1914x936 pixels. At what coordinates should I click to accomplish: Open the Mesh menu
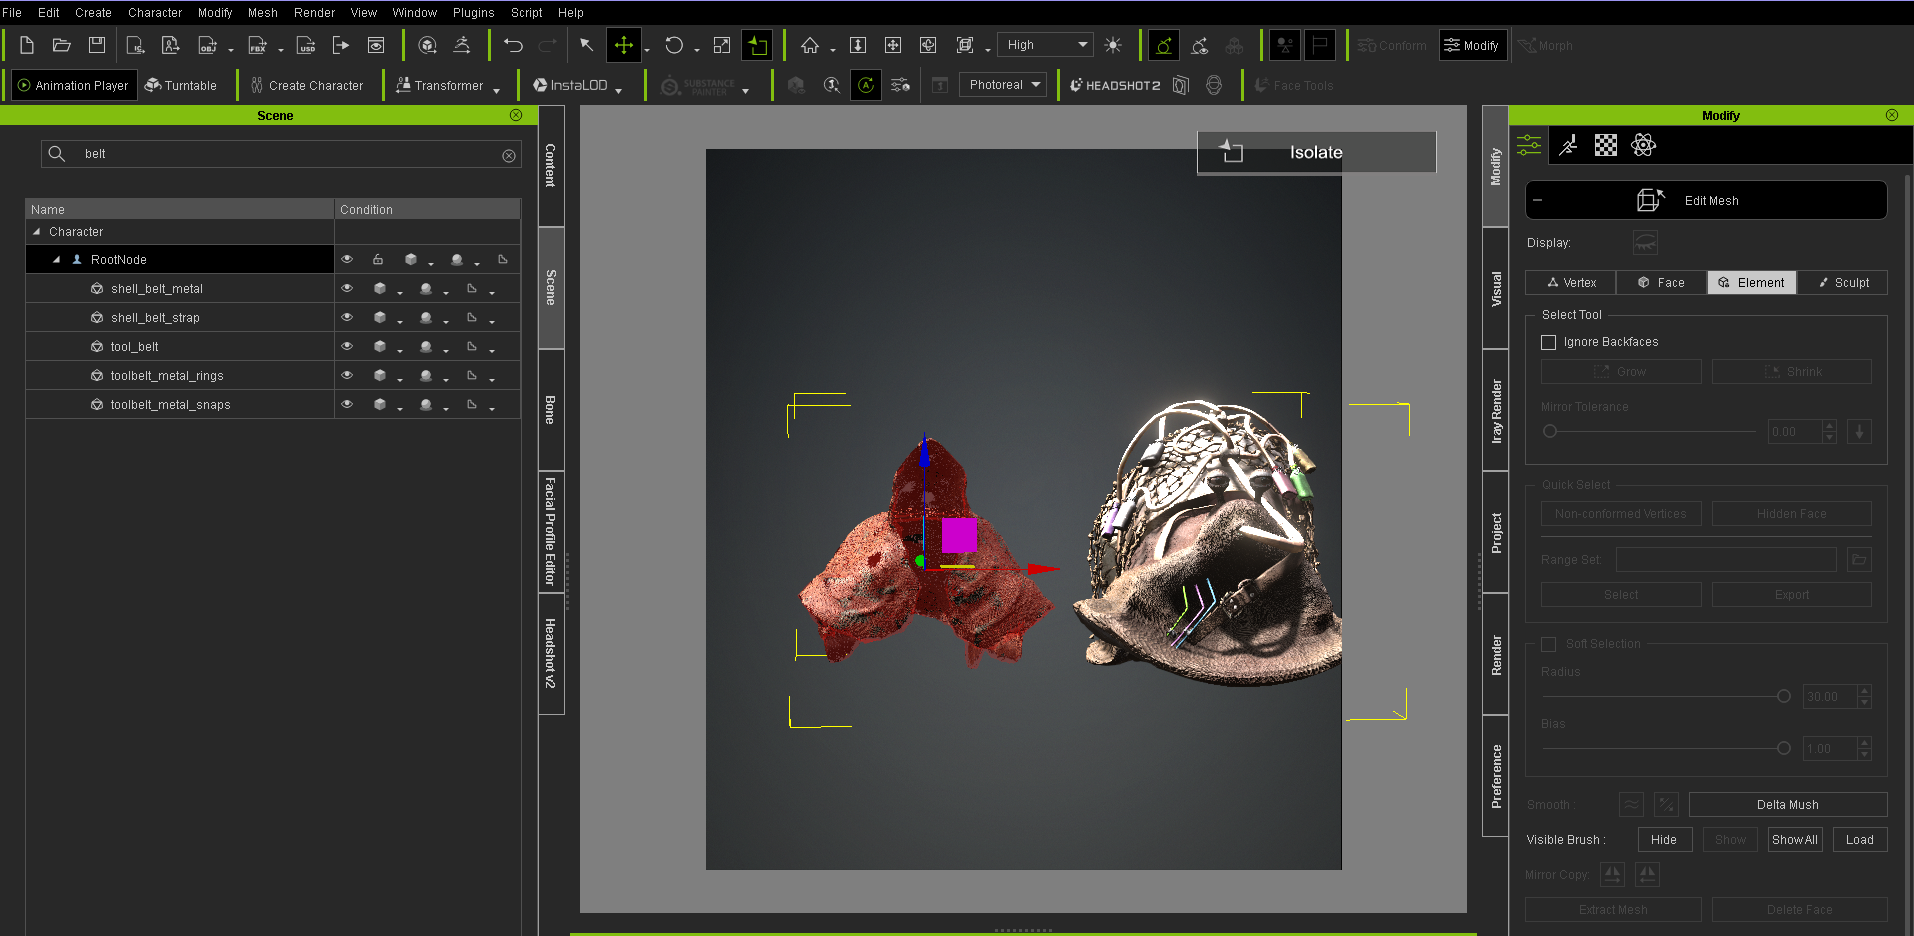(x=263, y=13)
